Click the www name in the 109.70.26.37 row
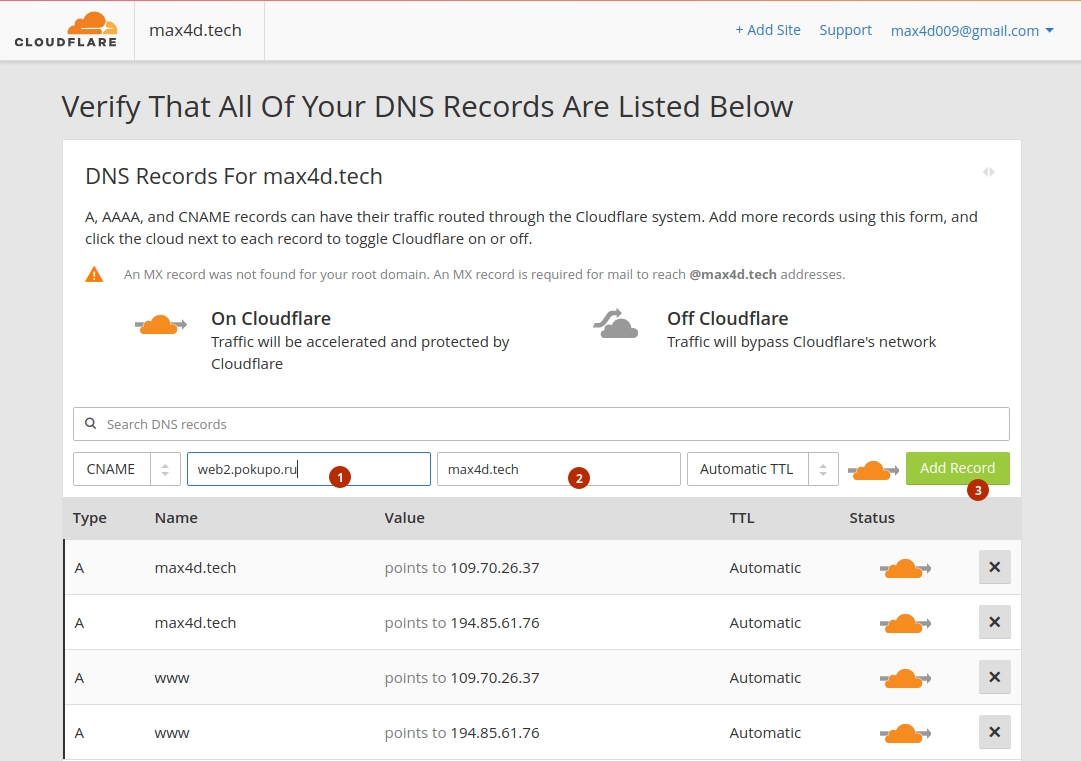The width and height of the screenshot is (1081, 761). 172,679
